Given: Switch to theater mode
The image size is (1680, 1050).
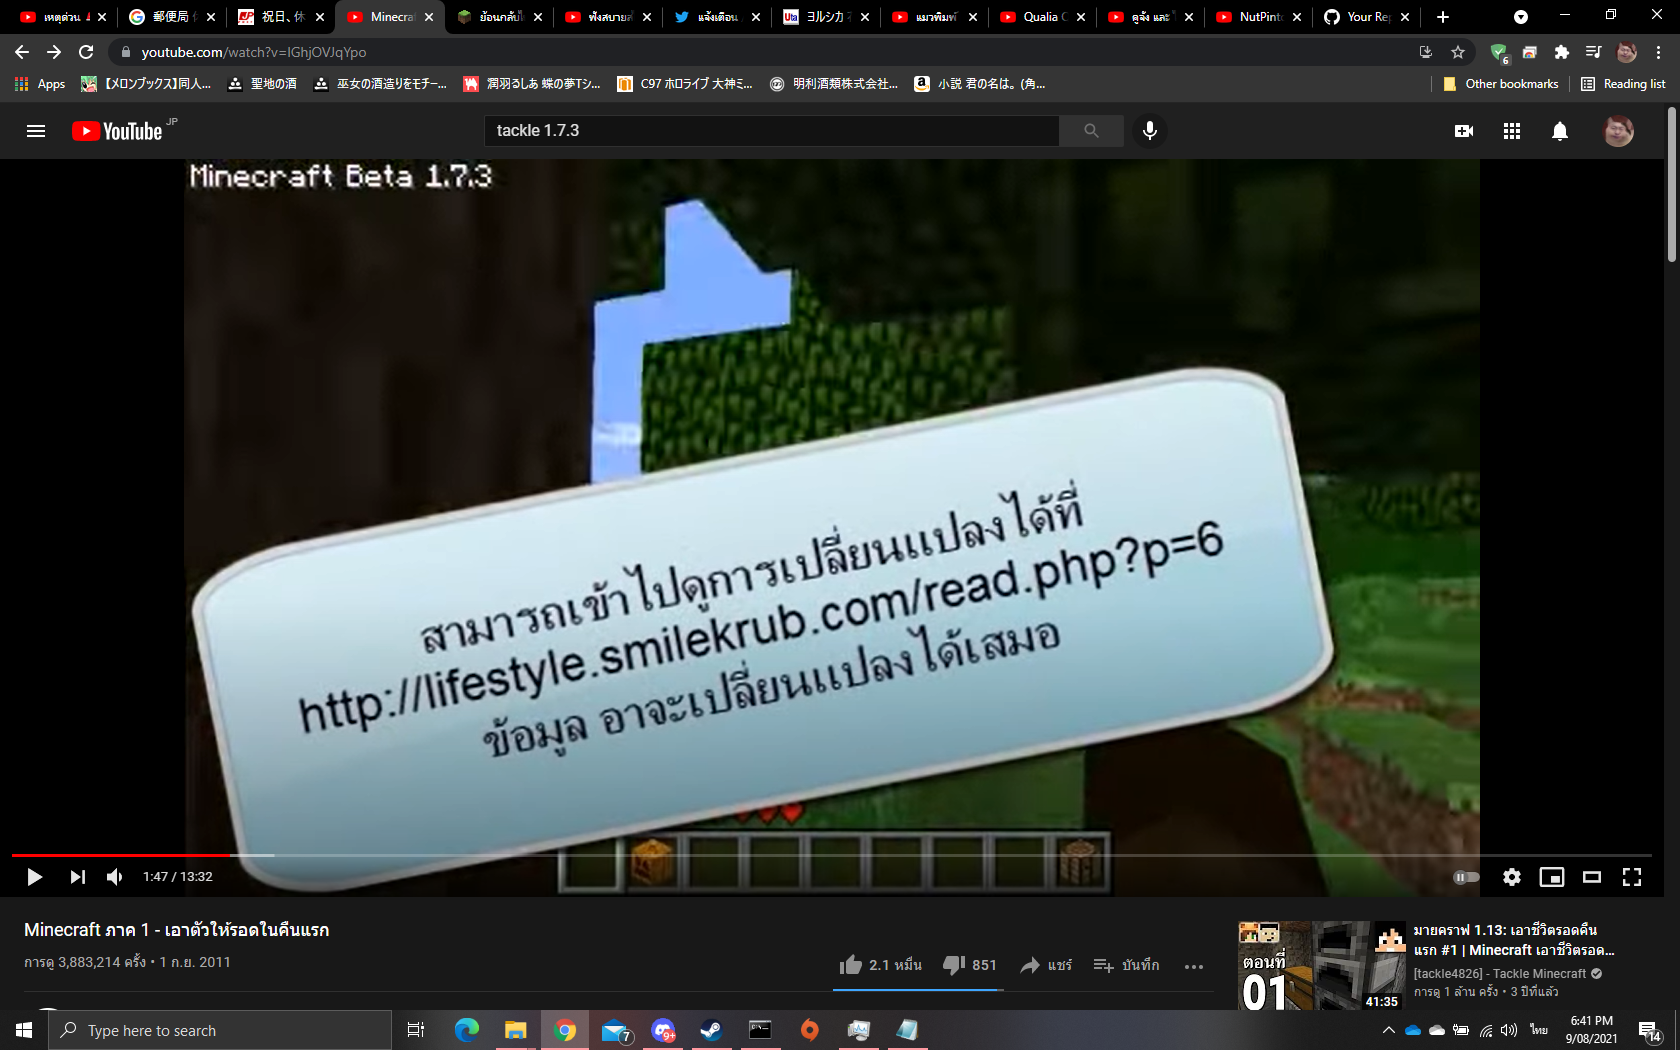Looking at the screenshot, I should 1592,877.
